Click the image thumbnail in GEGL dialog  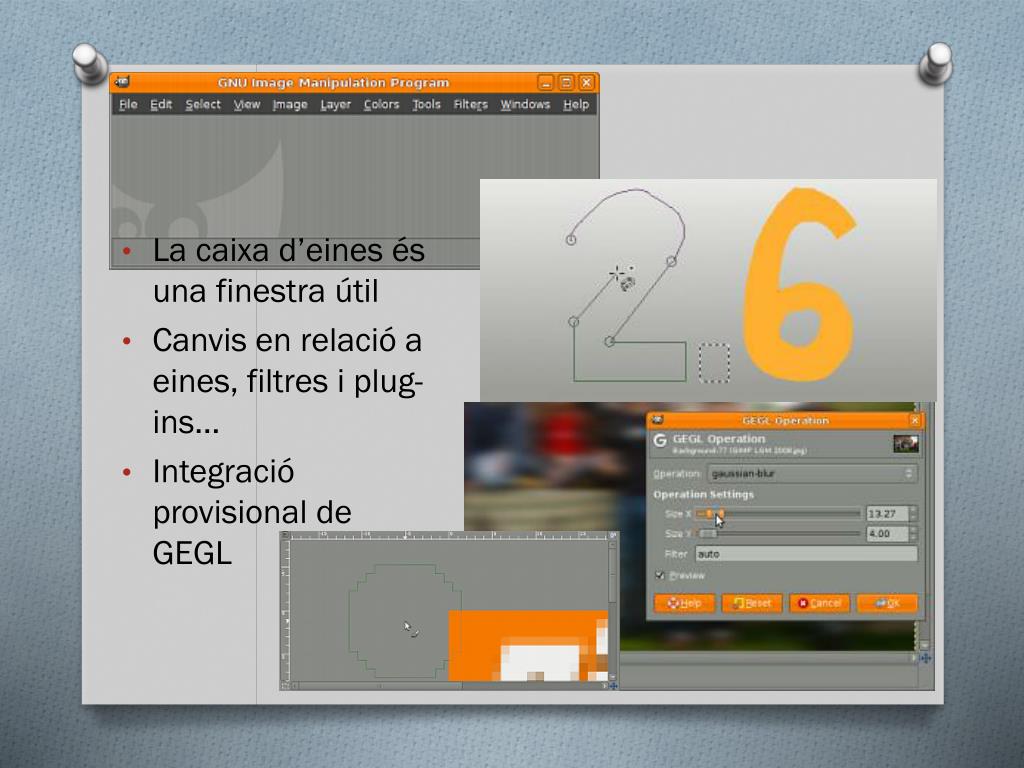[906, 444]
